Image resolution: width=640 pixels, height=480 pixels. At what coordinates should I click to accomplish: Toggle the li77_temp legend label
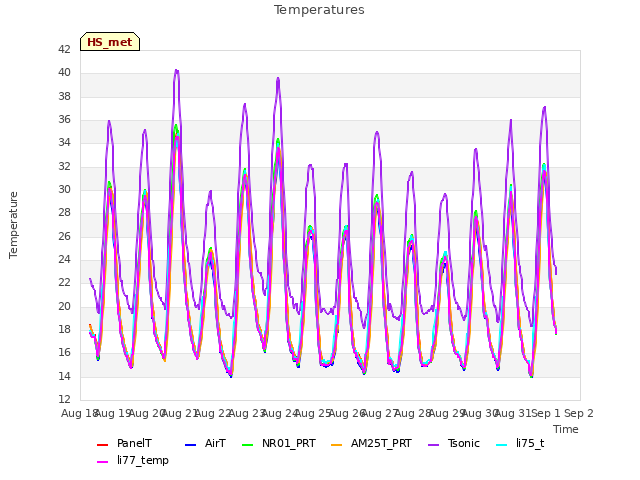click(143, 460)
